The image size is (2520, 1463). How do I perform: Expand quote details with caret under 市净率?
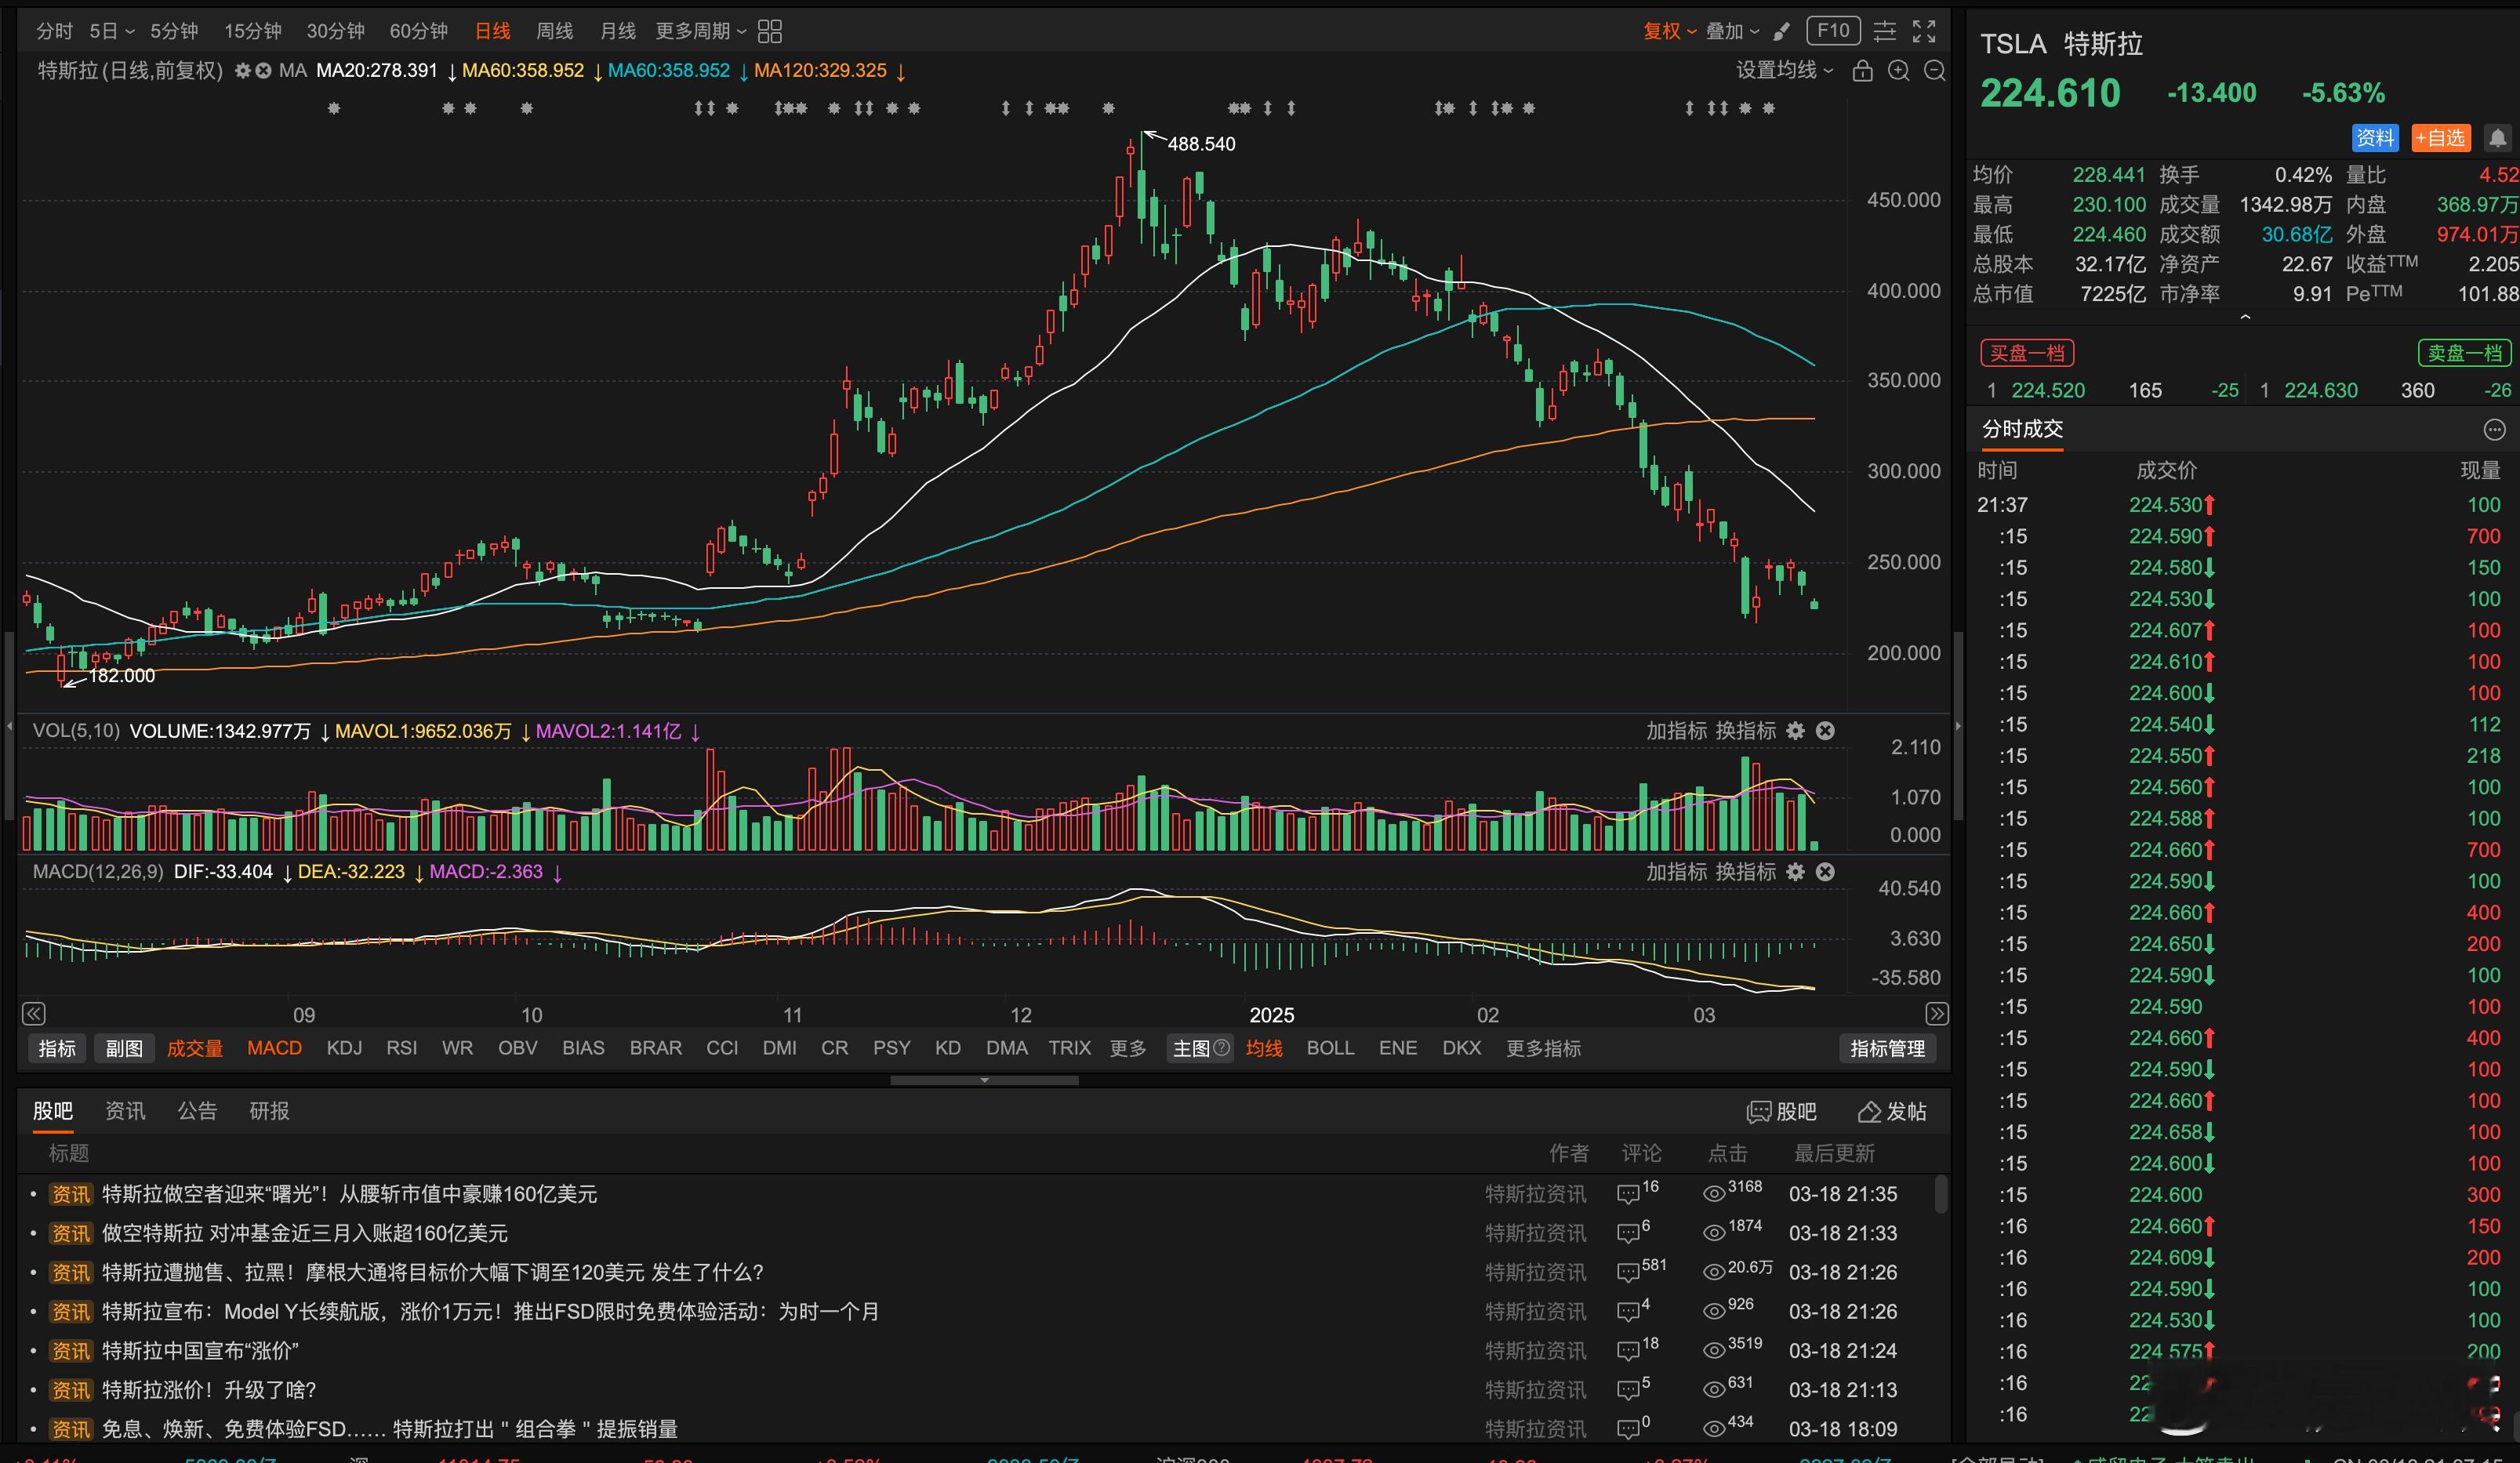tap(2245, 317)
